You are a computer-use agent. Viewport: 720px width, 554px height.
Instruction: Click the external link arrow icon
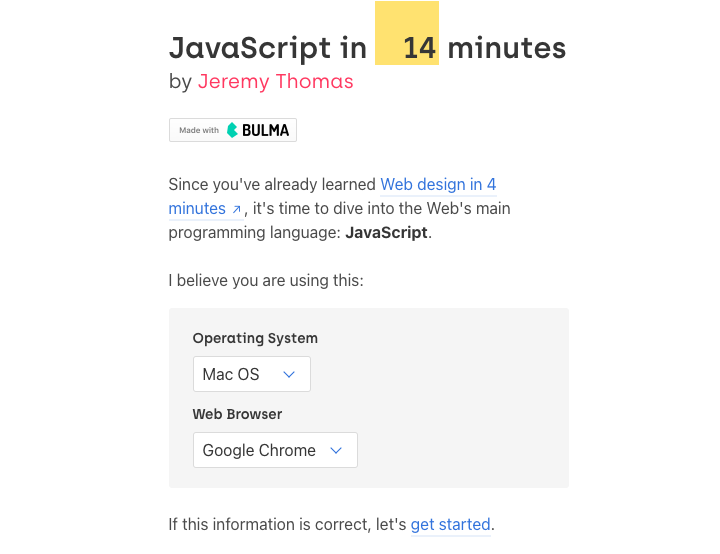point(237,210)
